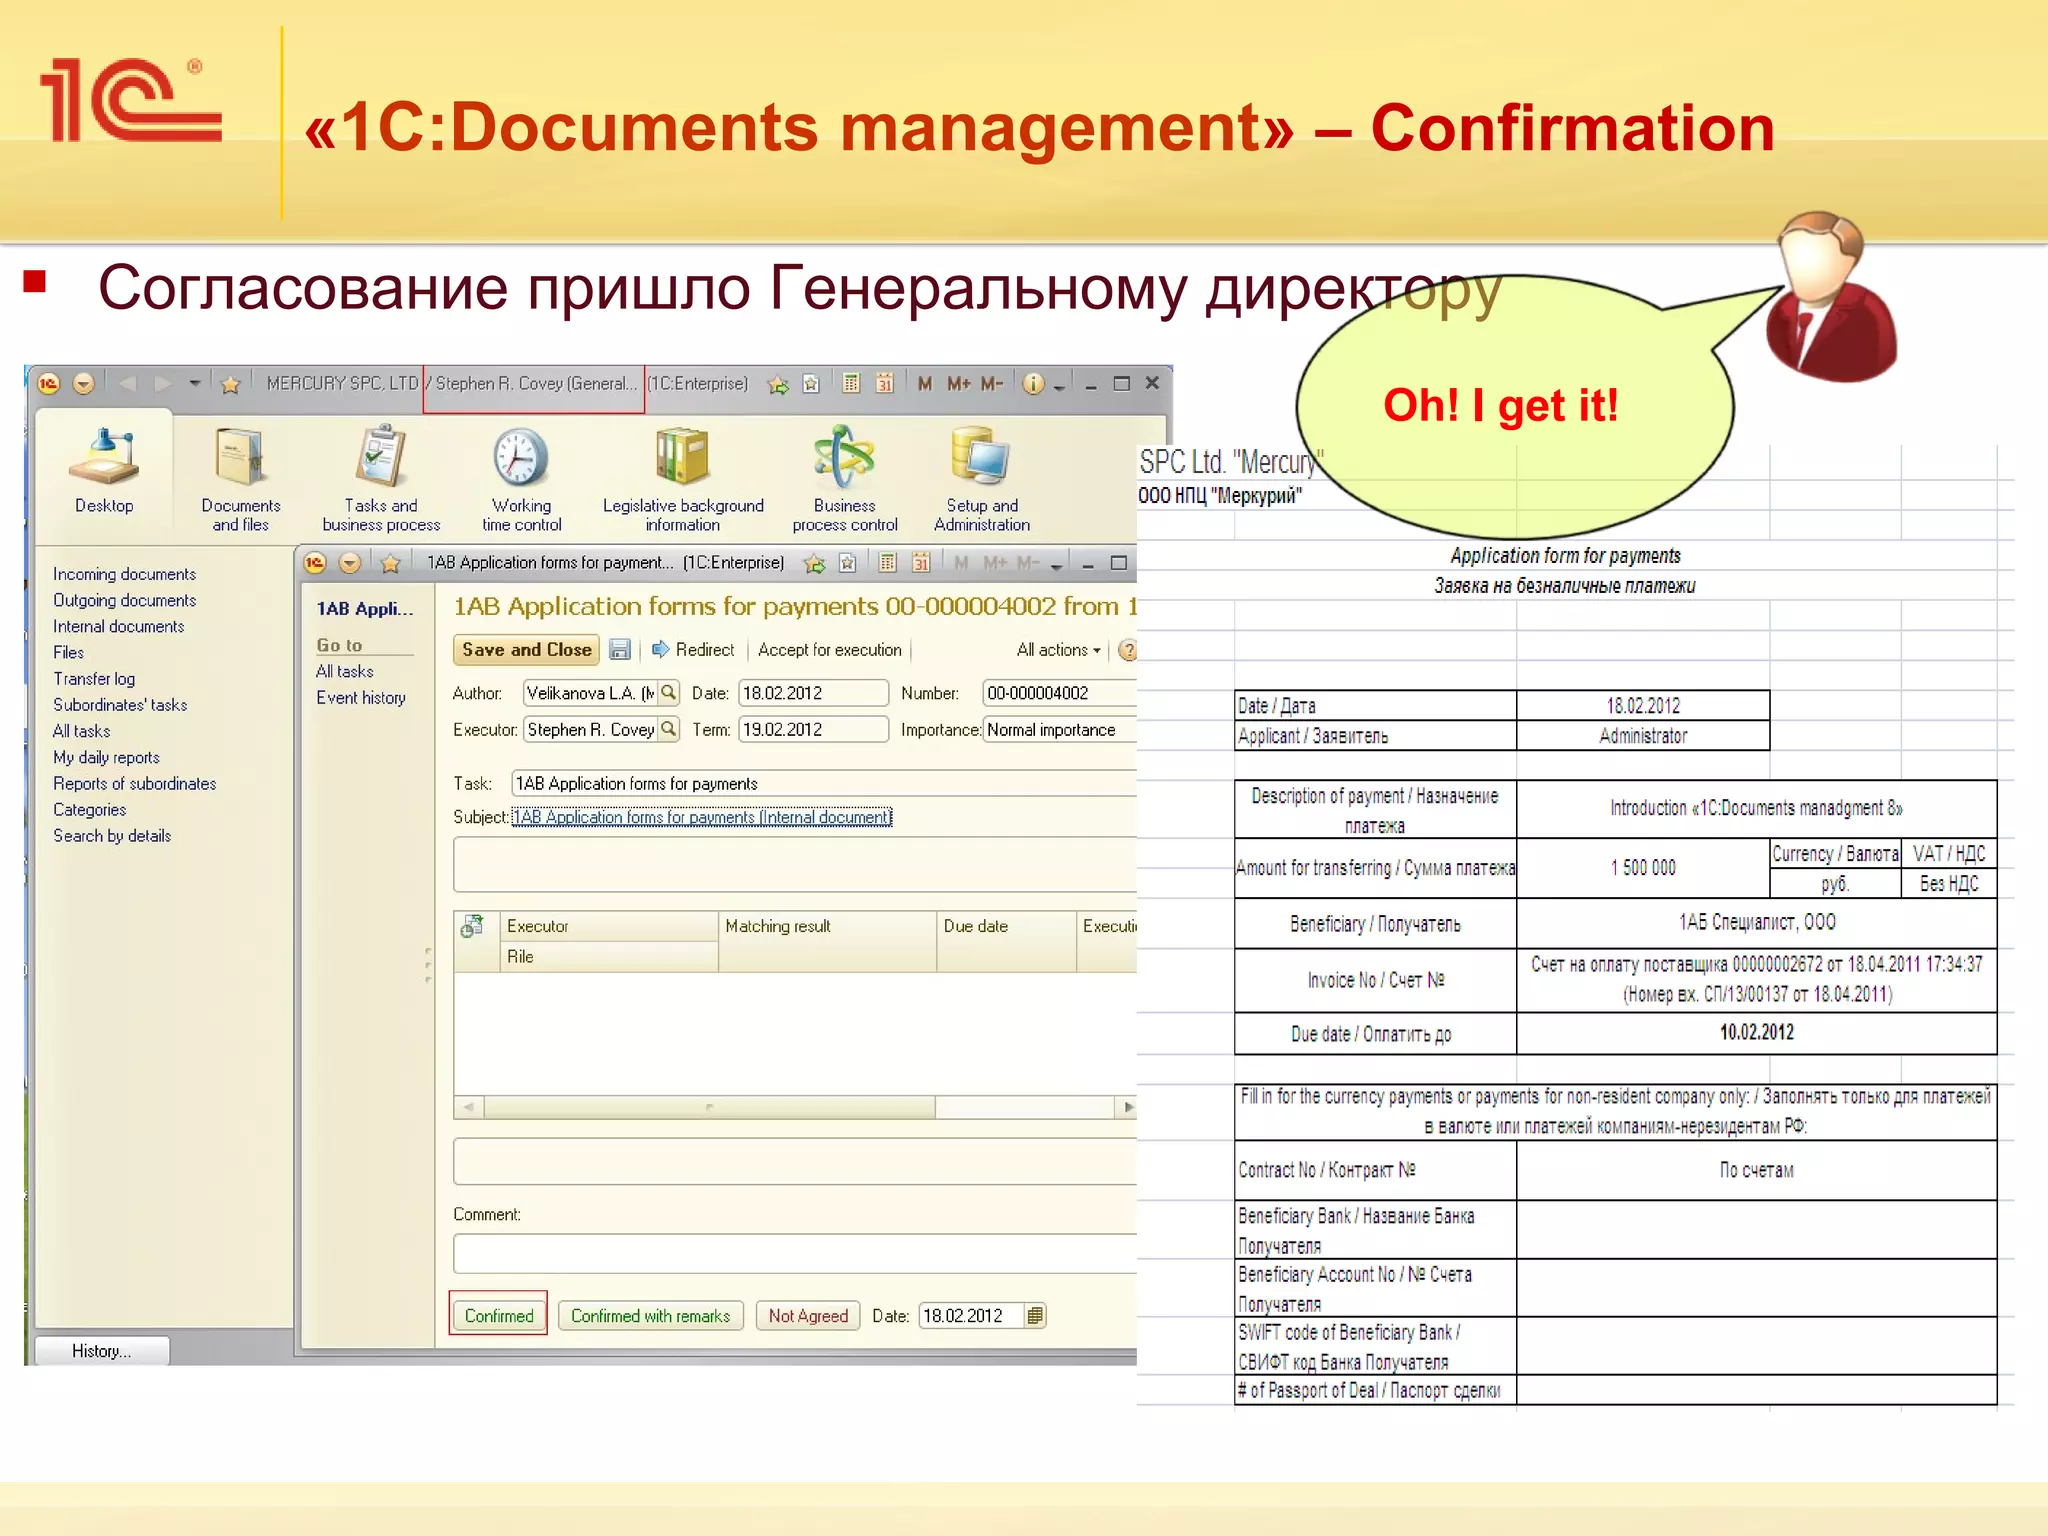Screen dimensions: 2048x1536
Task: Open round dropdown button in application form window
Action: [350, 563]
